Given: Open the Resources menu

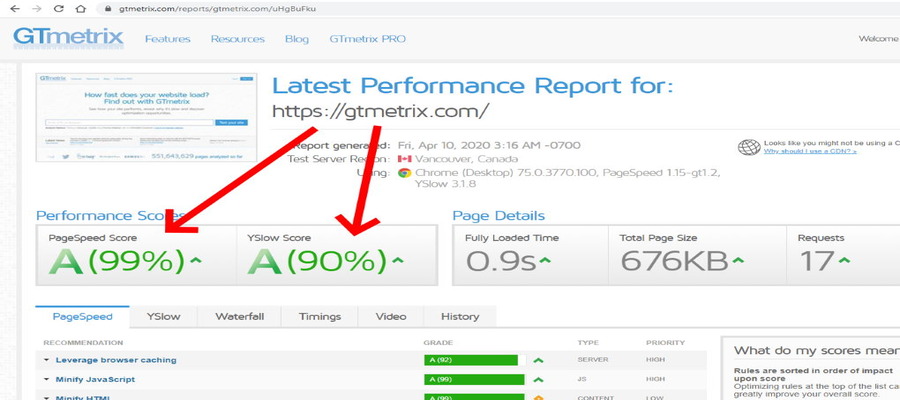Looking at the screenshot, I should (238, 39).
